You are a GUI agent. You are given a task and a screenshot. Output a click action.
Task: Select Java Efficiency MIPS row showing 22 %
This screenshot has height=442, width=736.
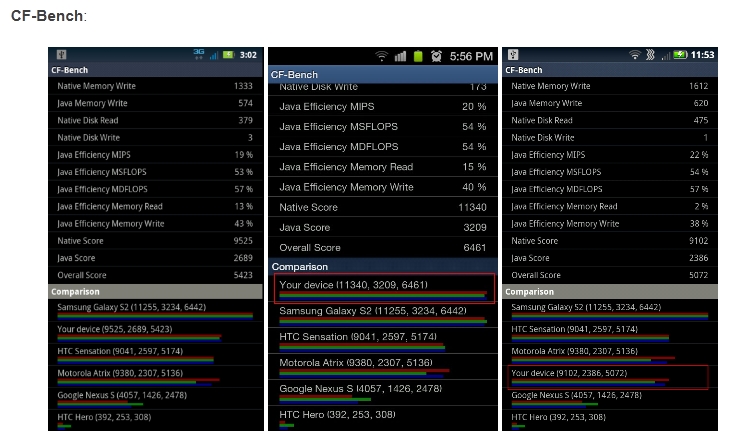(610, 155)
